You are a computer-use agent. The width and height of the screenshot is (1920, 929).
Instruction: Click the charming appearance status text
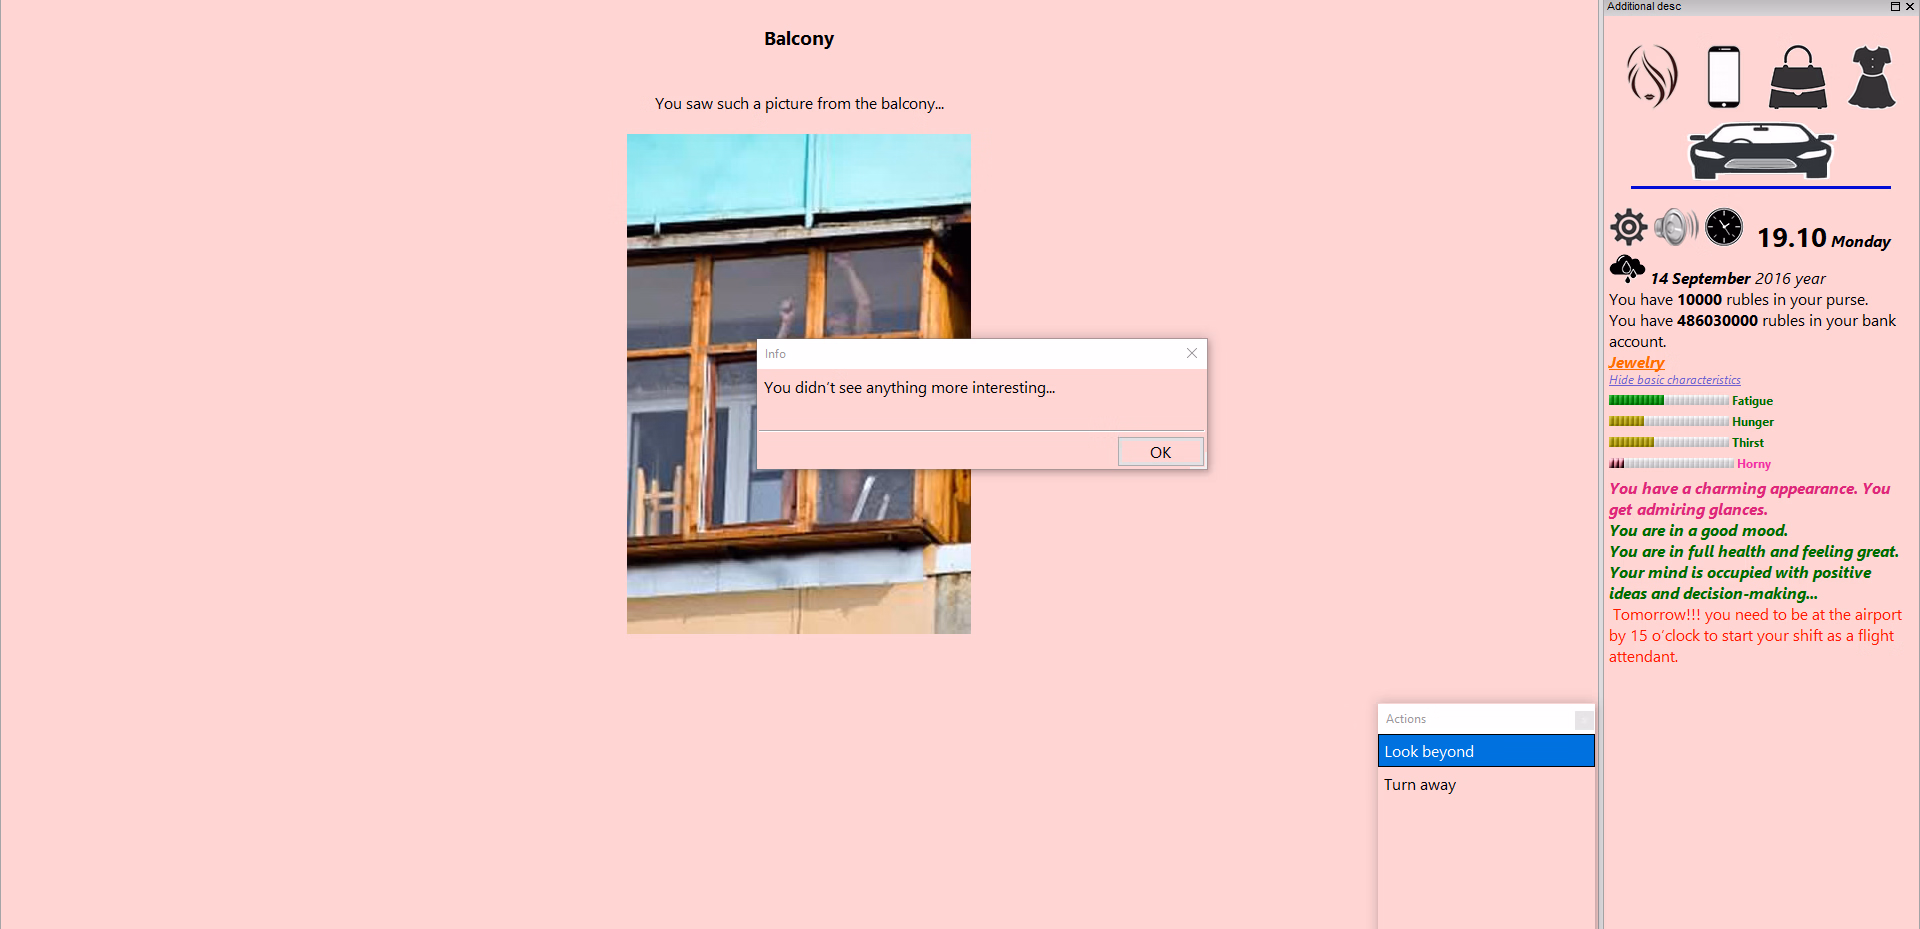point(1750,499)
